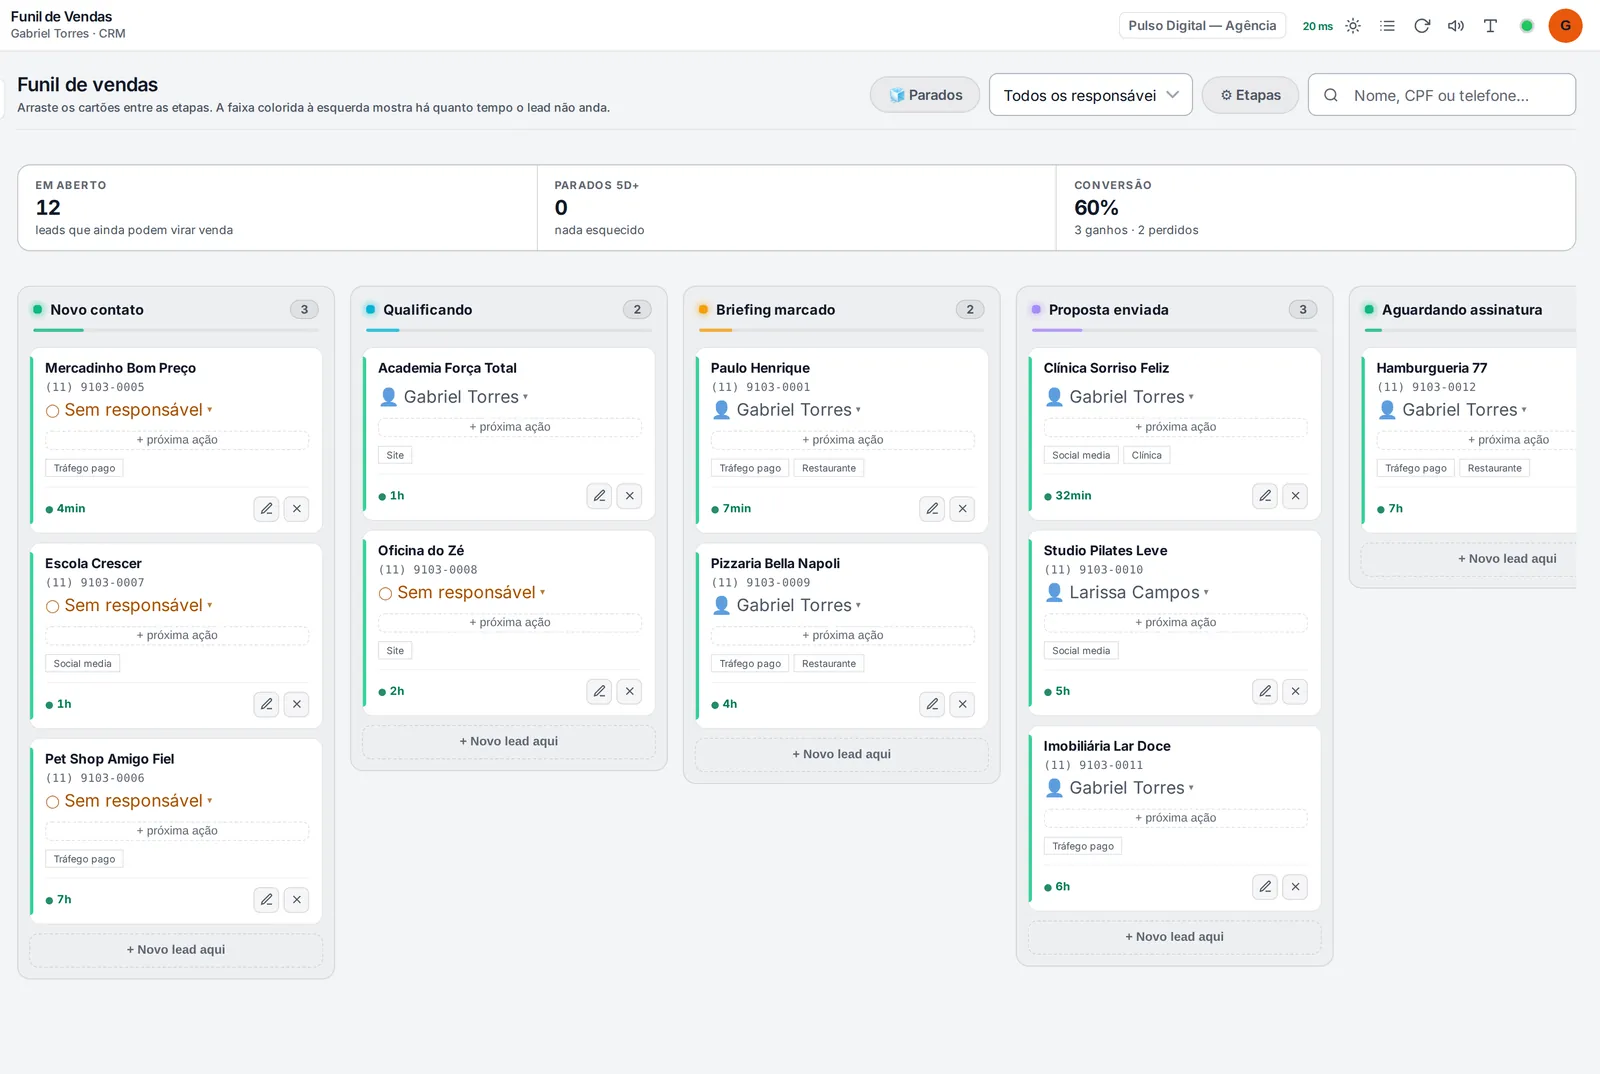Add new lead in Proposta enviada column

click(x=1175, y=937)
